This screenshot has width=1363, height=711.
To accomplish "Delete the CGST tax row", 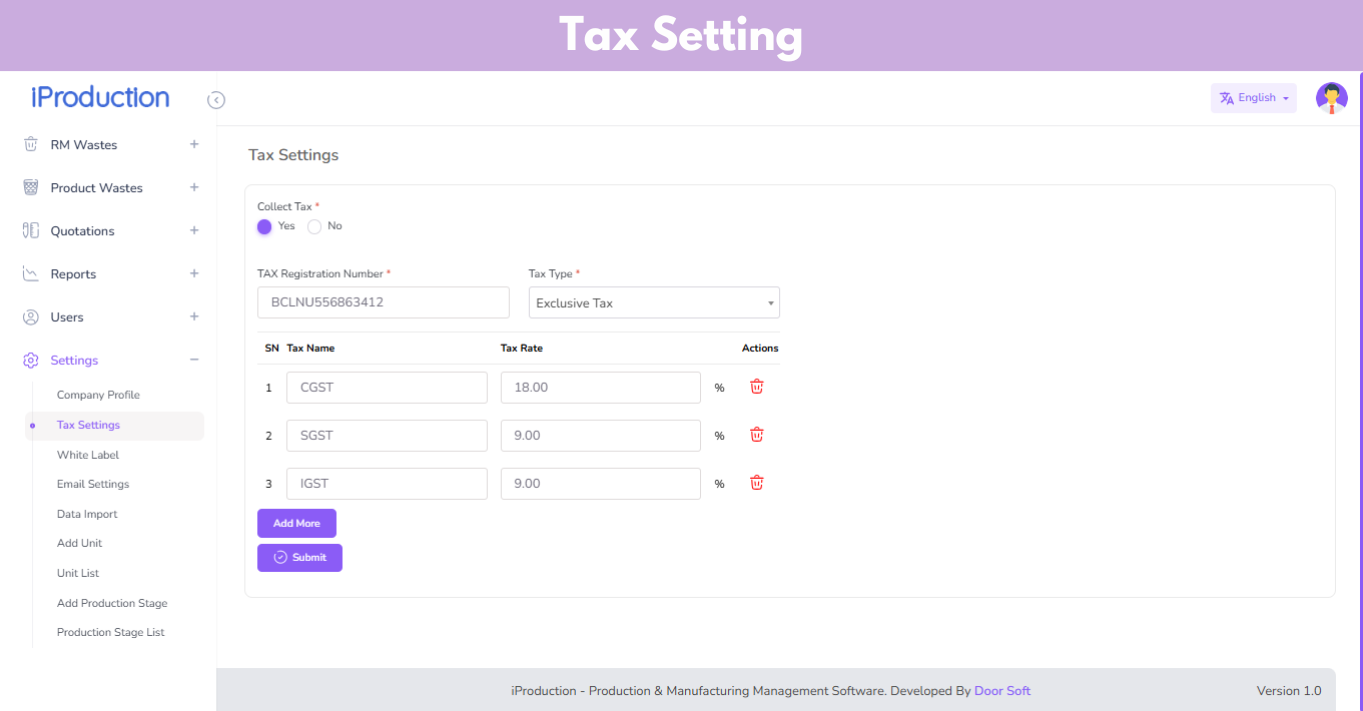I will [757, 387].
